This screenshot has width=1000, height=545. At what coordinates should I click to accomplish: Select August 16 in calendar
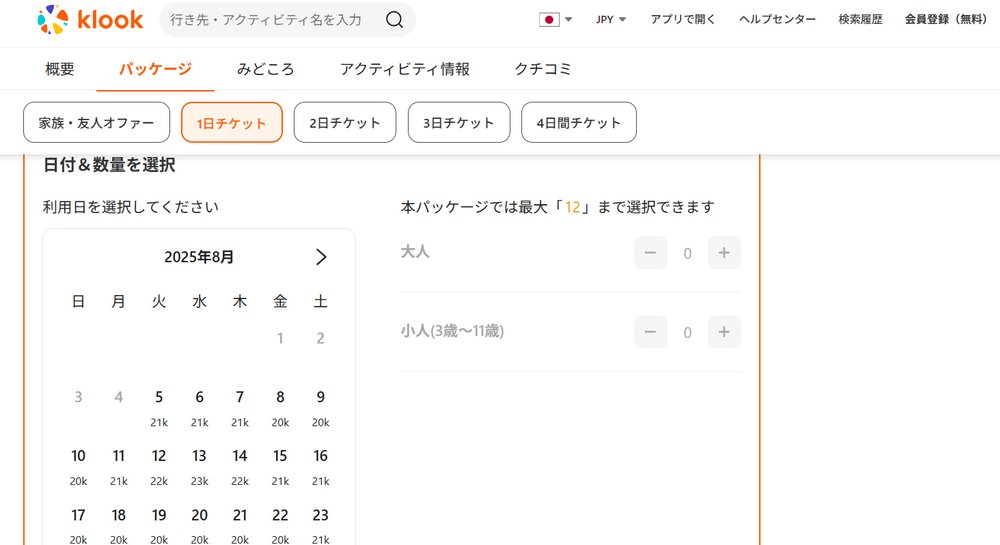[x=321, y=467]
